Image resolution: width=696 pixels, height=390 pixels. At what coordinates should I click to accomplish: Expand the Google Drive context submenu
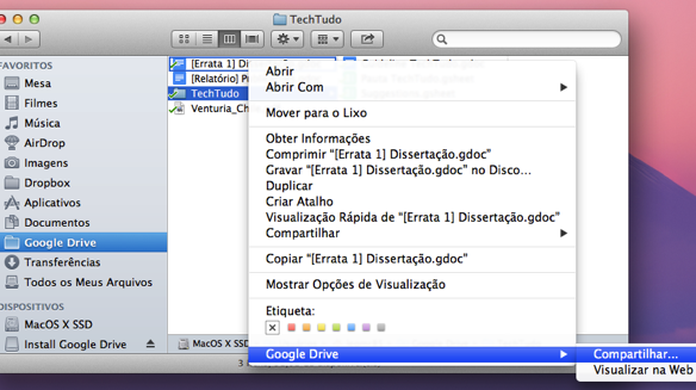pos(412,354)
